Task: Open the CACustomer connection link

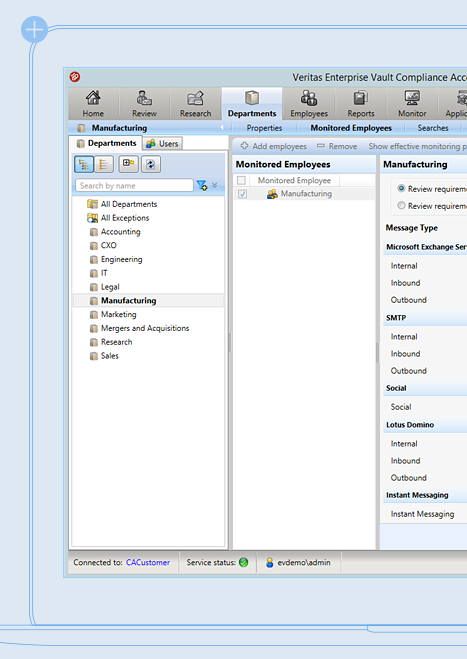Action: [x=148, y=562]
